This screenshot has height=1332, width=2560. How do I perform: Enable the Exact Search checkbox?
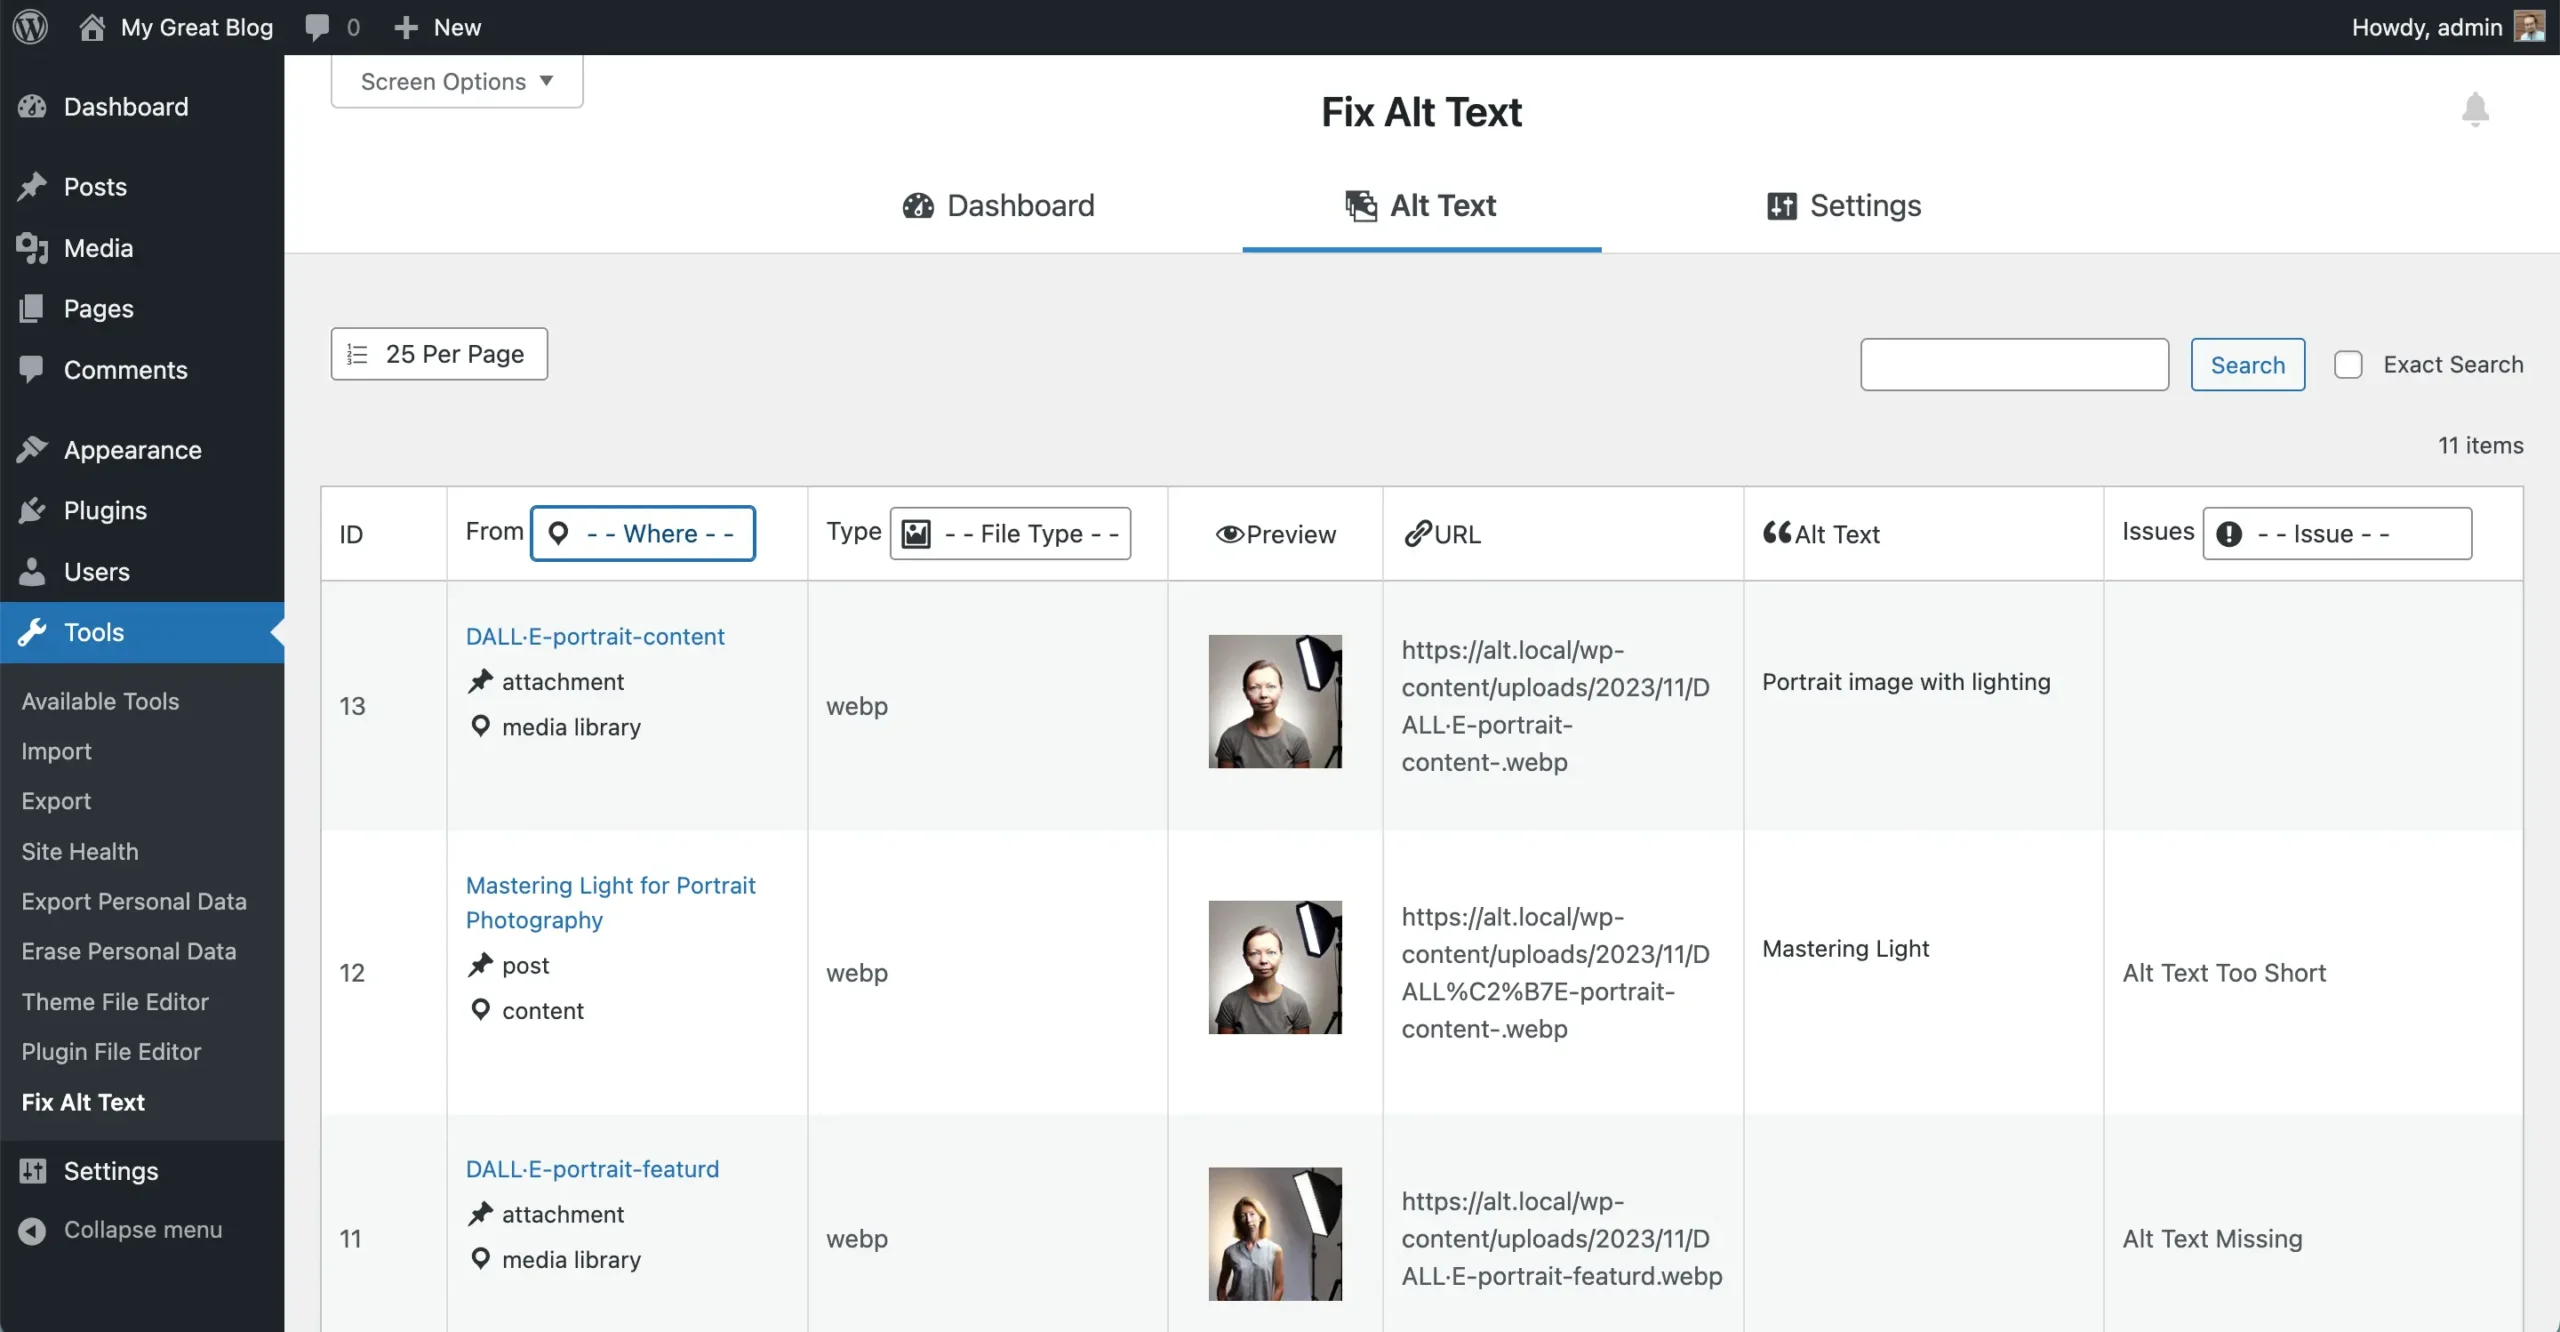click(2348, 365)
